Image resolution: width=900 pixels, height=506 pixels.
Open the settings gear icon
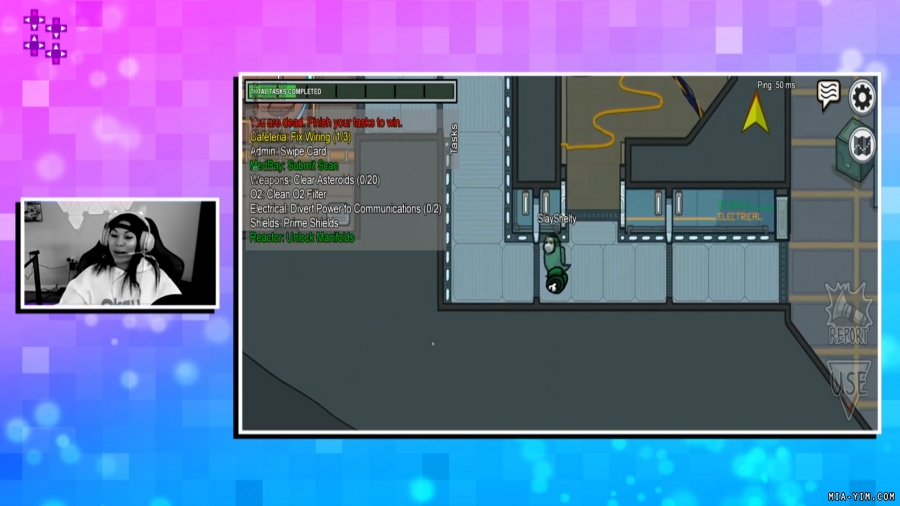pos(862,98)
